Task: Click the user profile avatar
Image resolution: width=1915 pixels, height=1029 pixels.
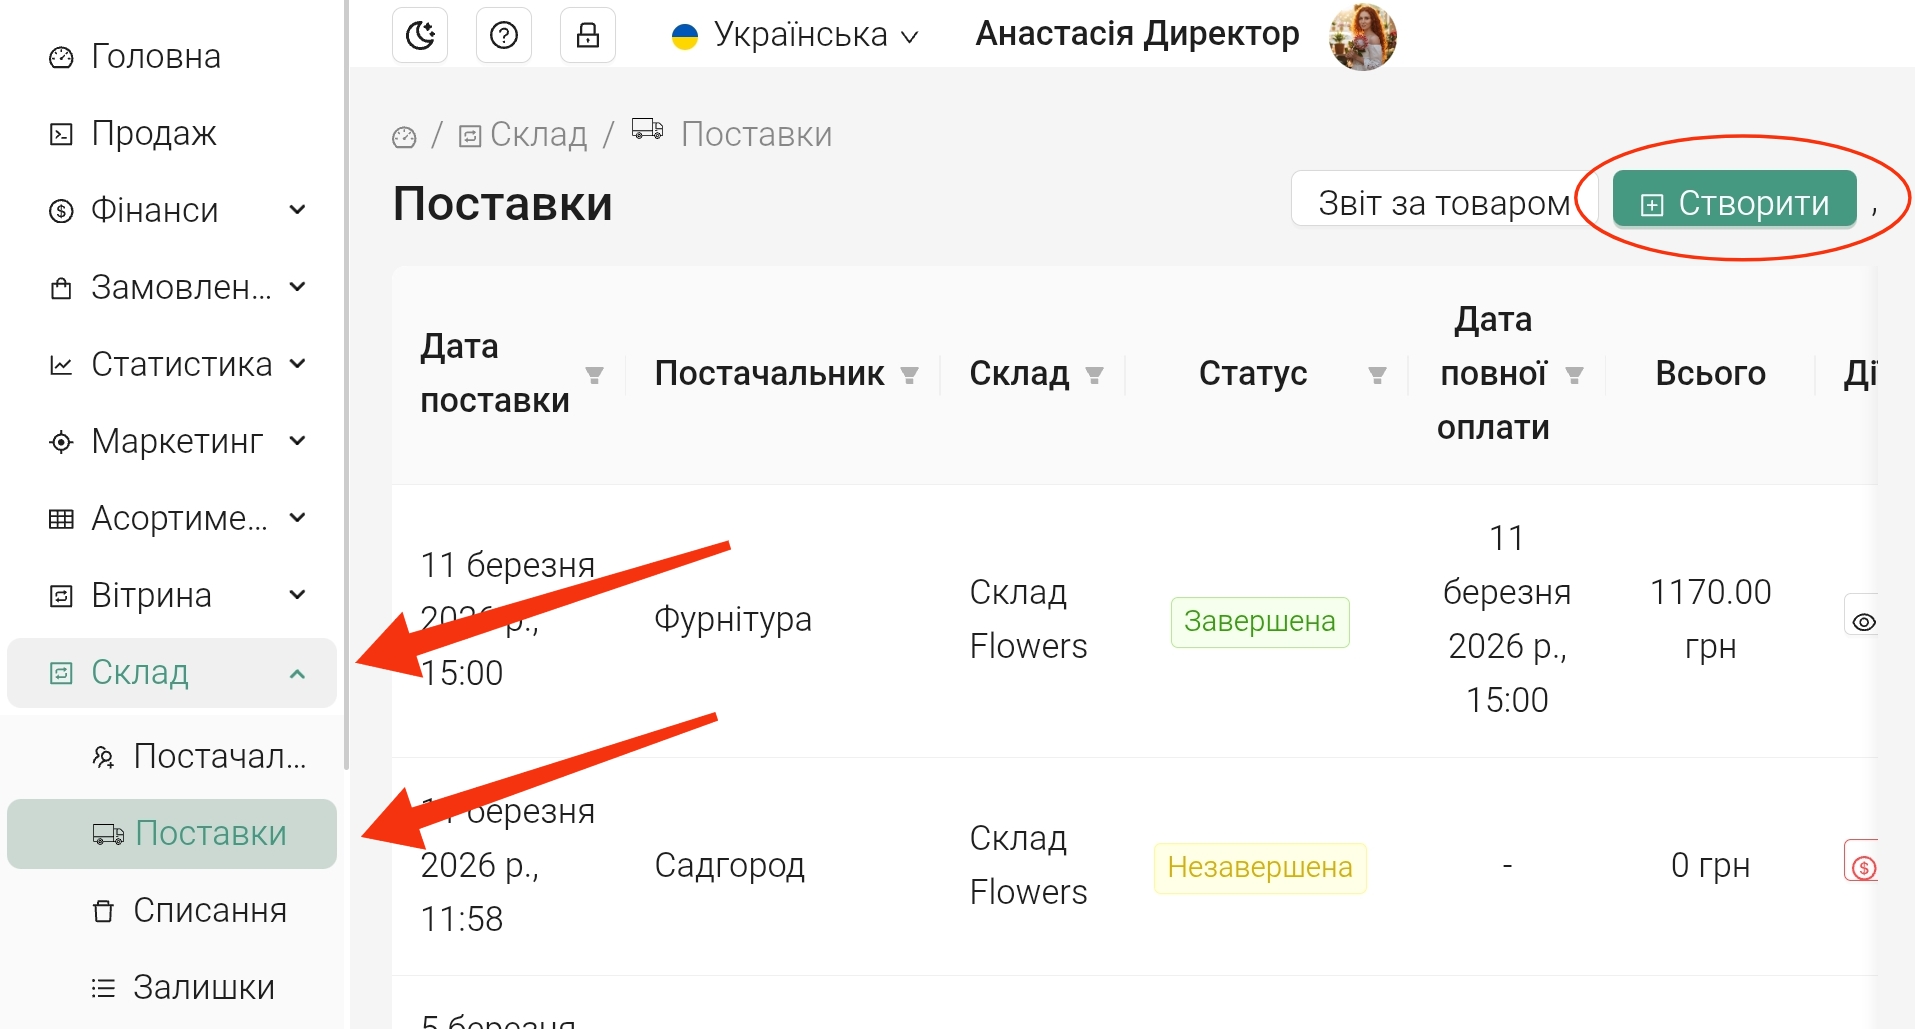Action: point(1362,38)
